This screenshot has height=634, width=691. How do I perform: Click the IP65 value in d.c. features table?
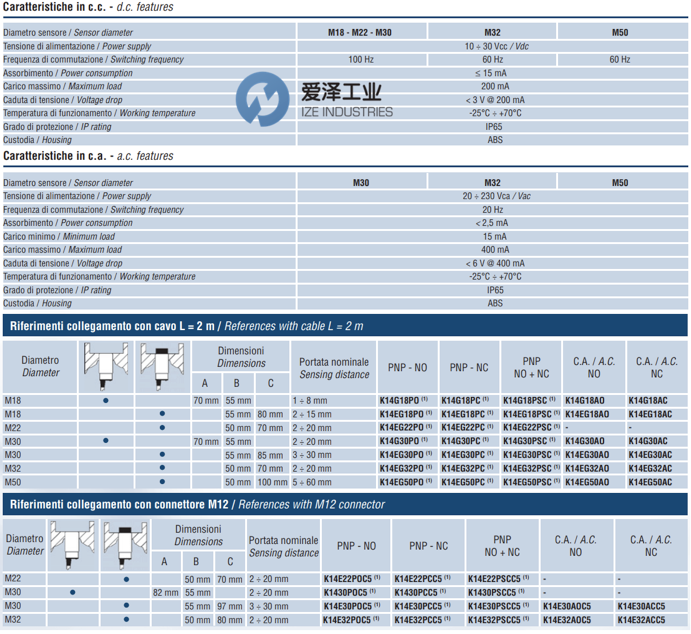coord(494,127)
